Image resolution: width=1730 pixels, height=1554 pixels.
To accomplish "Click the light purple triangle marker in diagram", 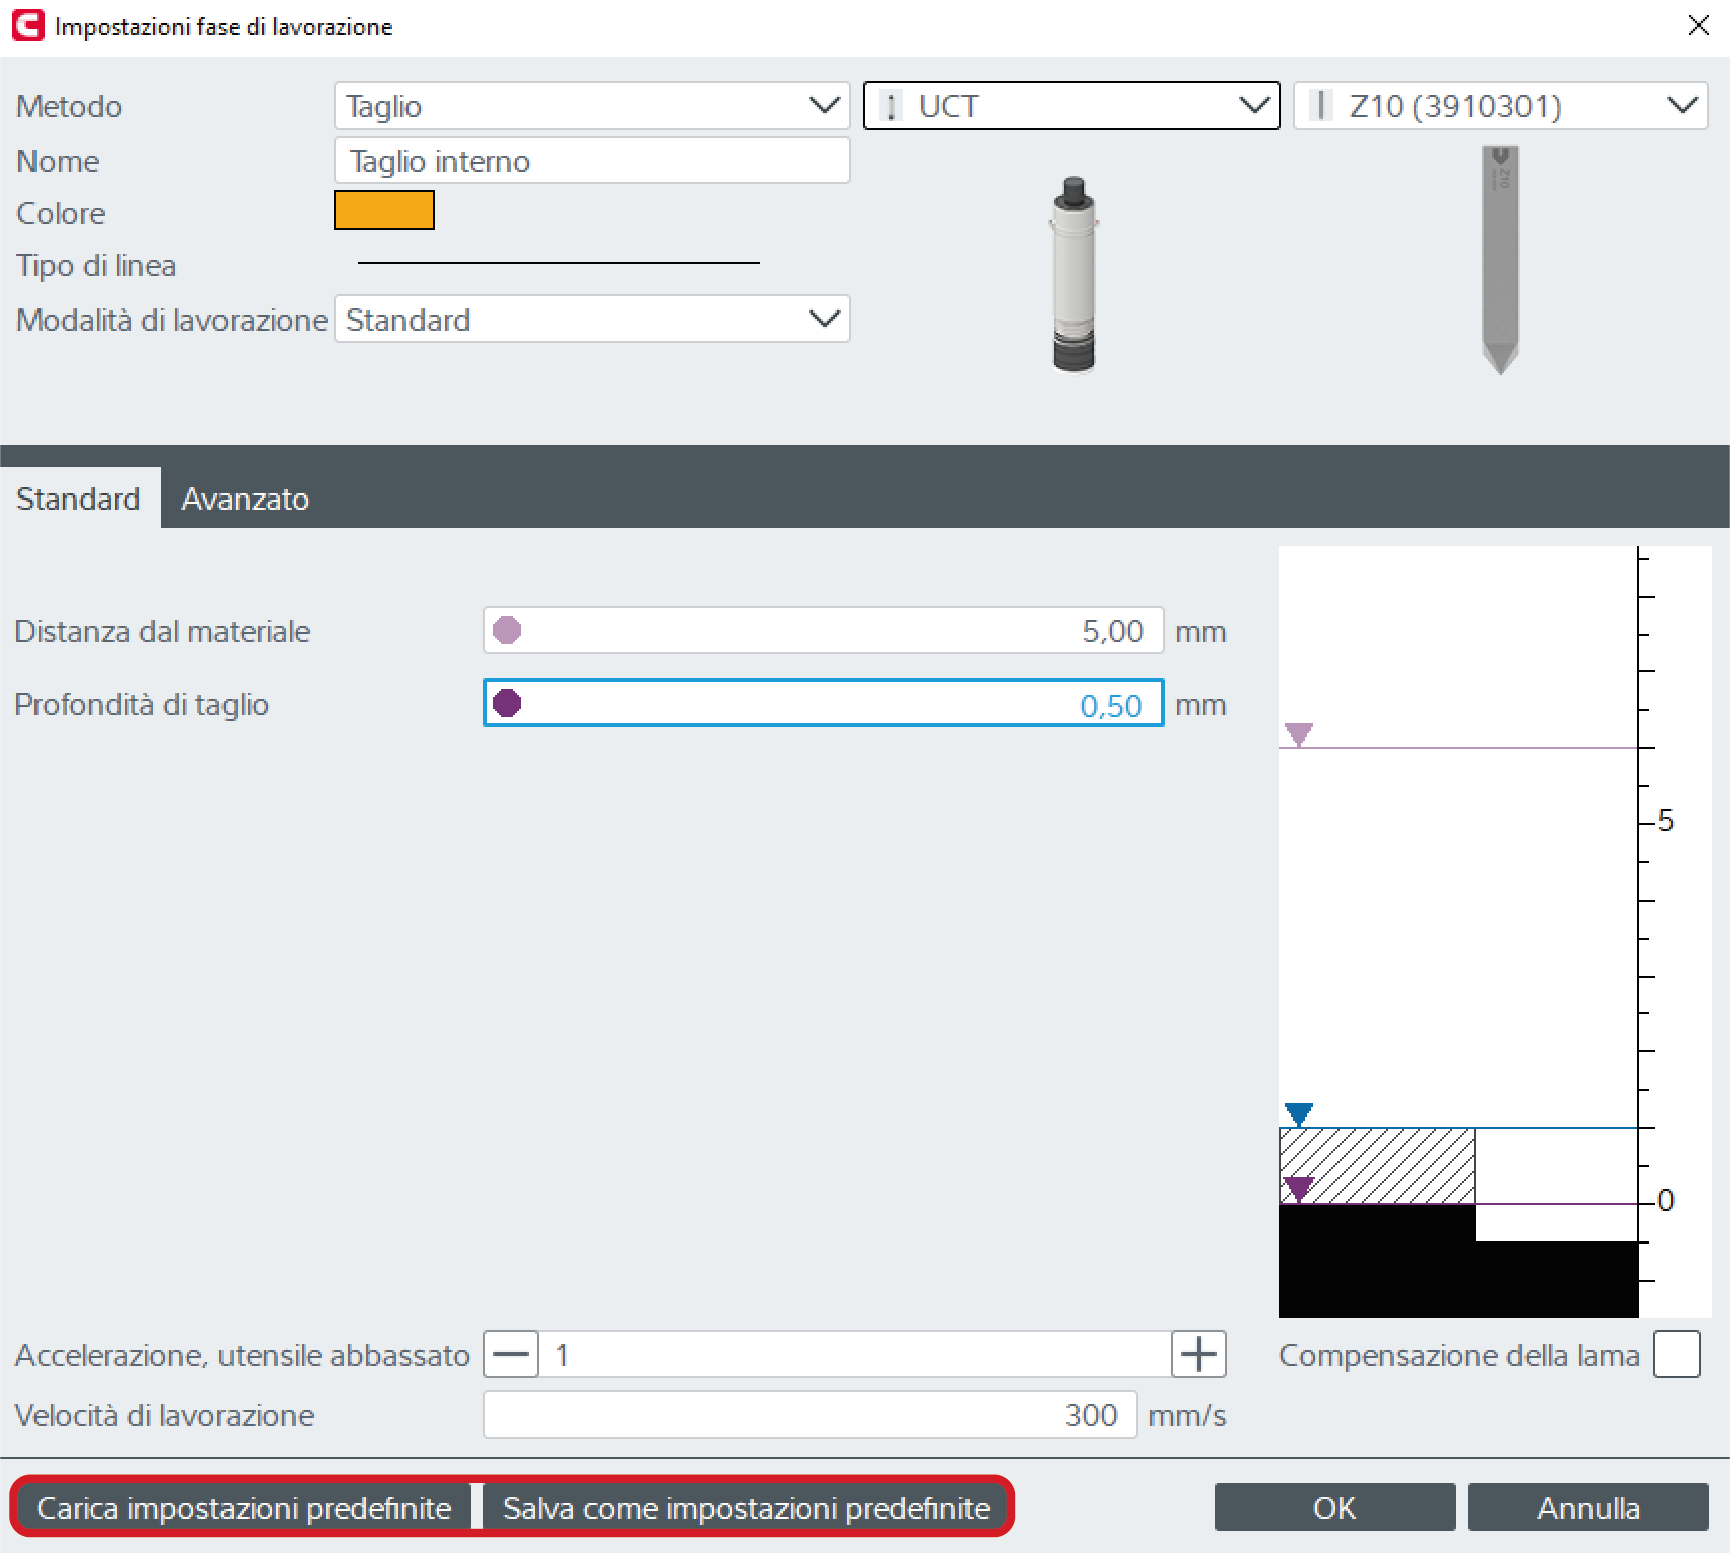I will click(1298, 735).
